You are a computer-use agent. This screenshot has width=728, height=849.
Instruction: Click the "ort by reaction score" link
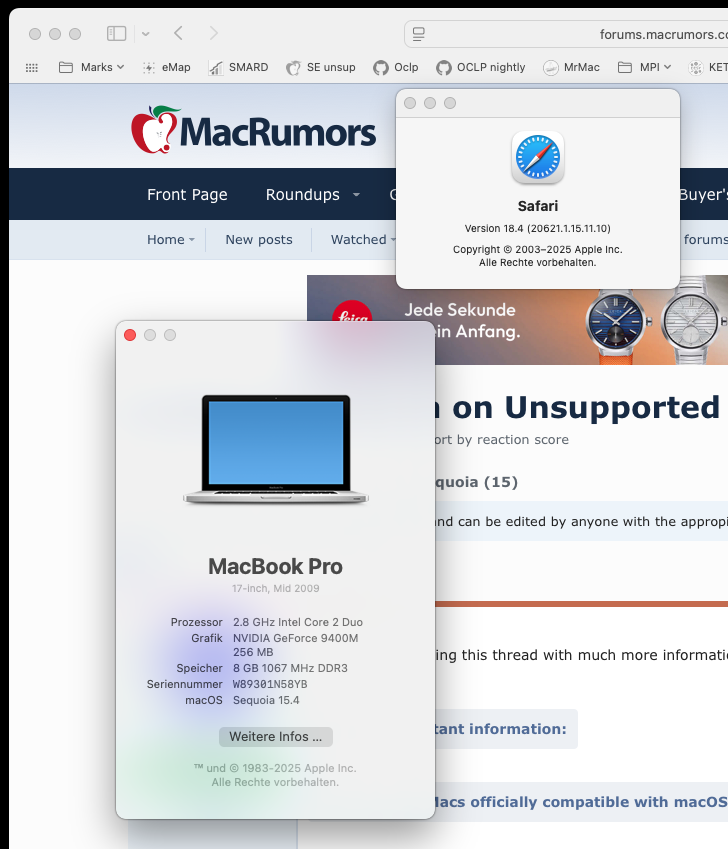coord(502,440)
